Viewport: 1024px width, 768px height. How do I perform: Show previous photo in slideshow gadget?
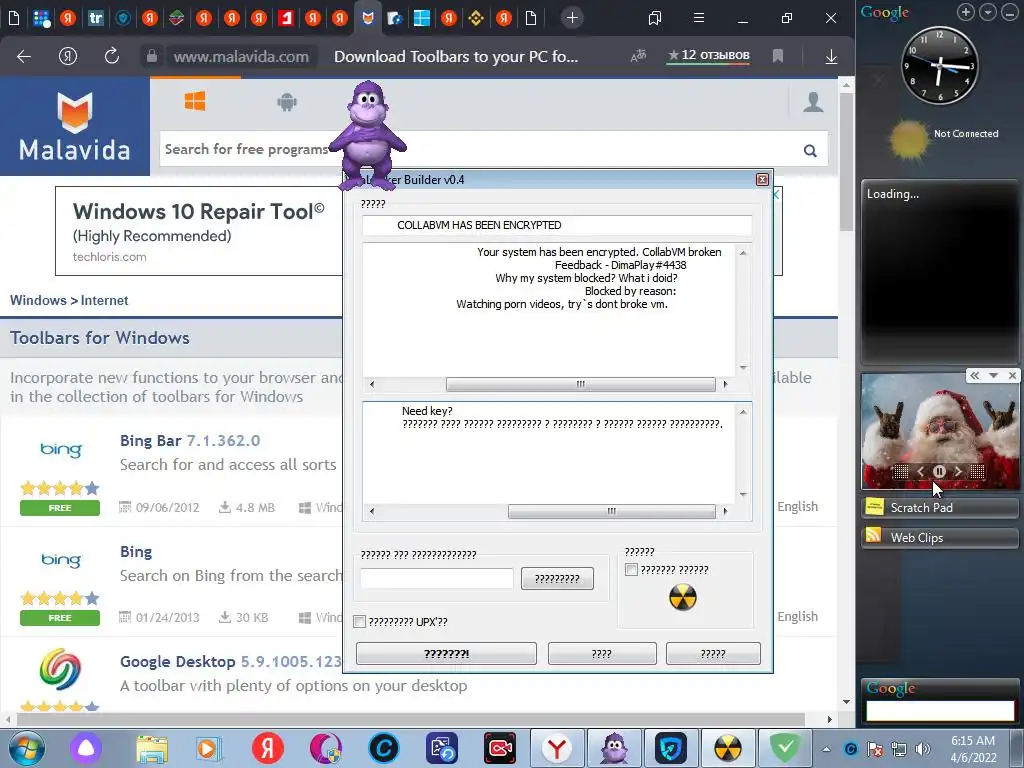coord(921,472)
